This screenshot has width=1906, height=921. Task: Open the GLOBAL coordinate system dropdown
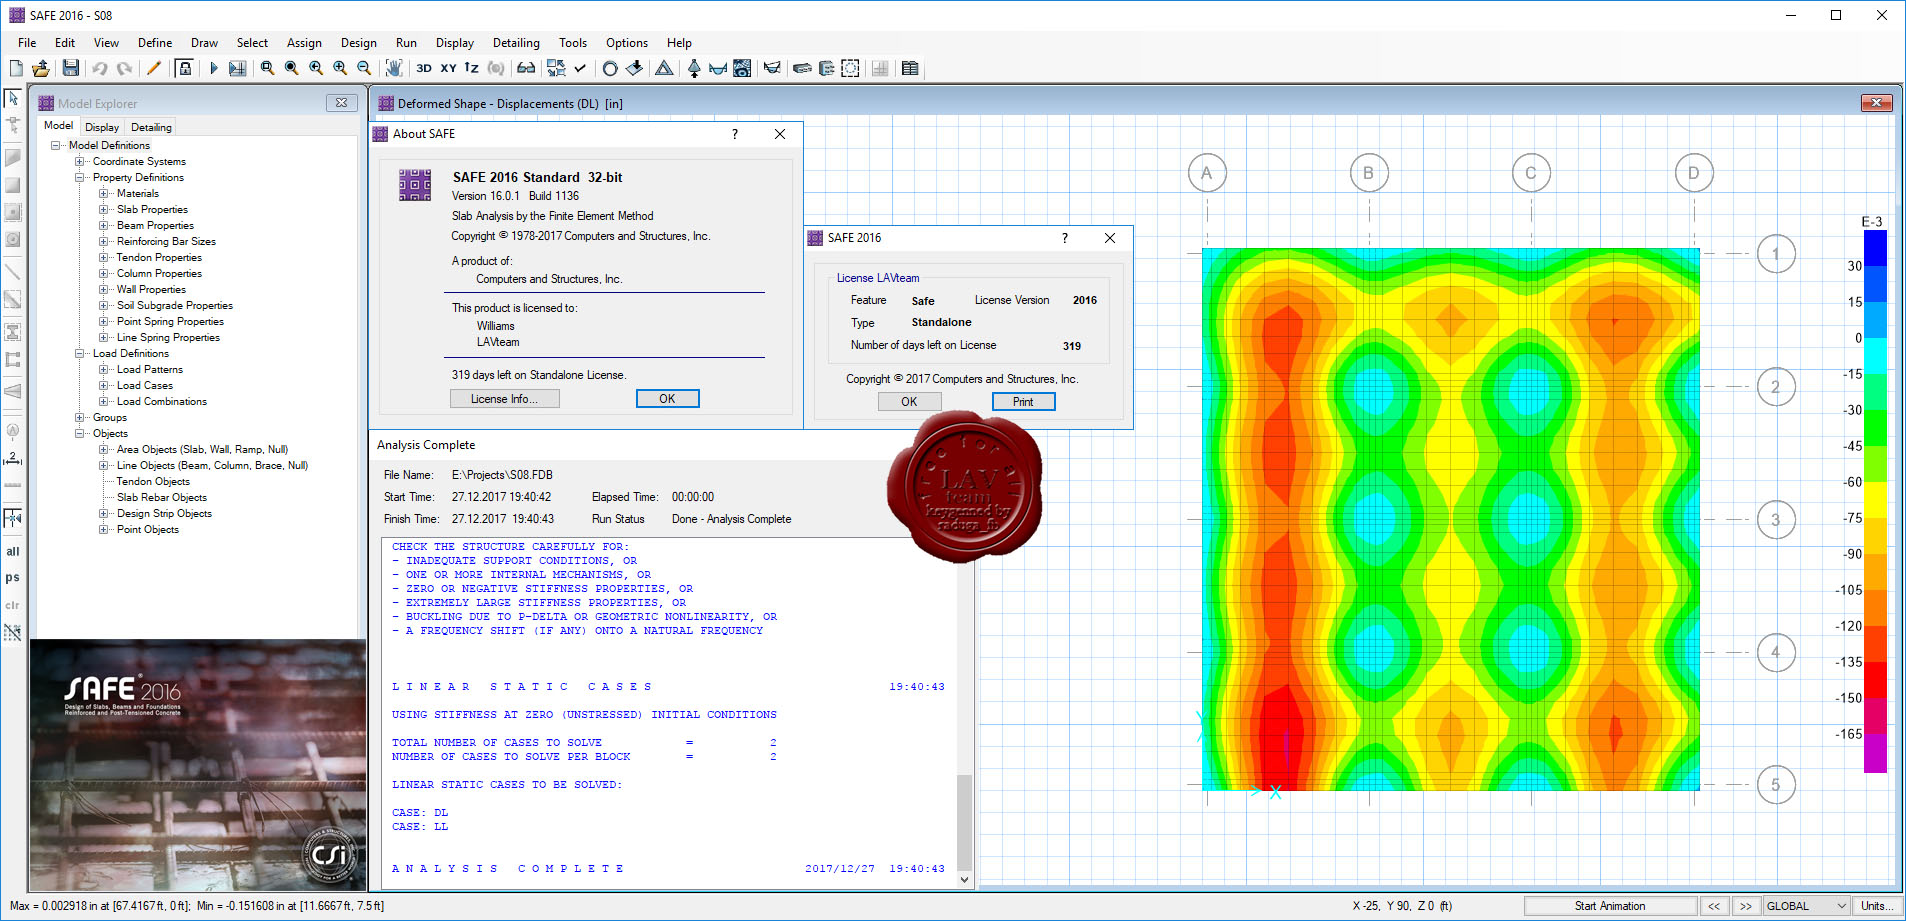[x=1806, y=906]
